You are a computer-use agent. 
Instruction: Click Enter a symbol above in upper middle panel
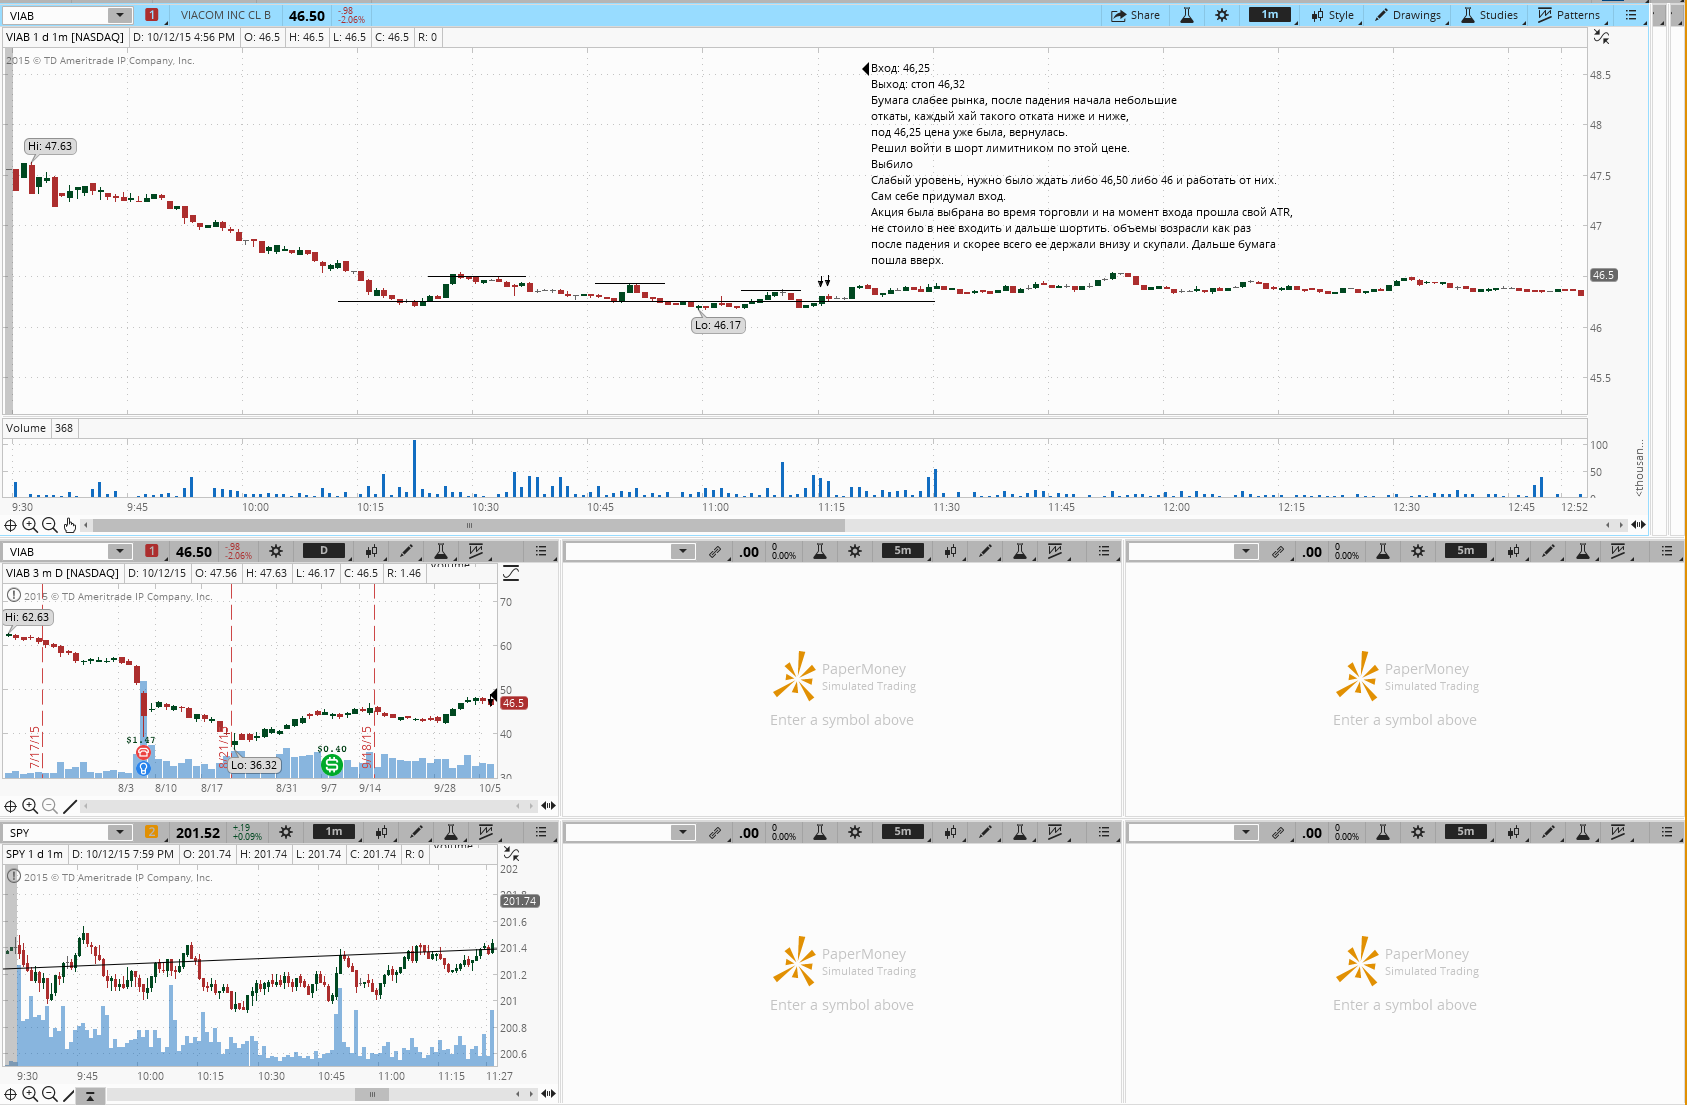[842, 720]
